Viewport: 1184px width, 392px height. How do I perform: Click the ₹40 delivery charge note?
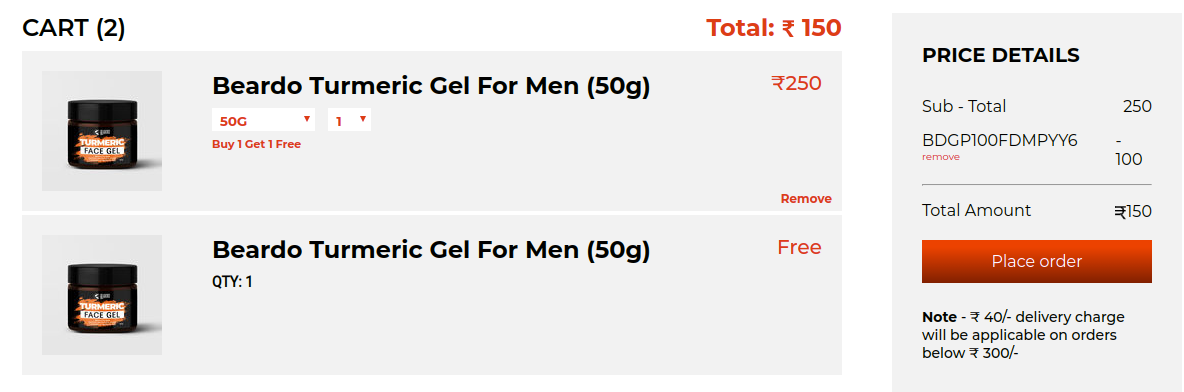[1022, 335]
